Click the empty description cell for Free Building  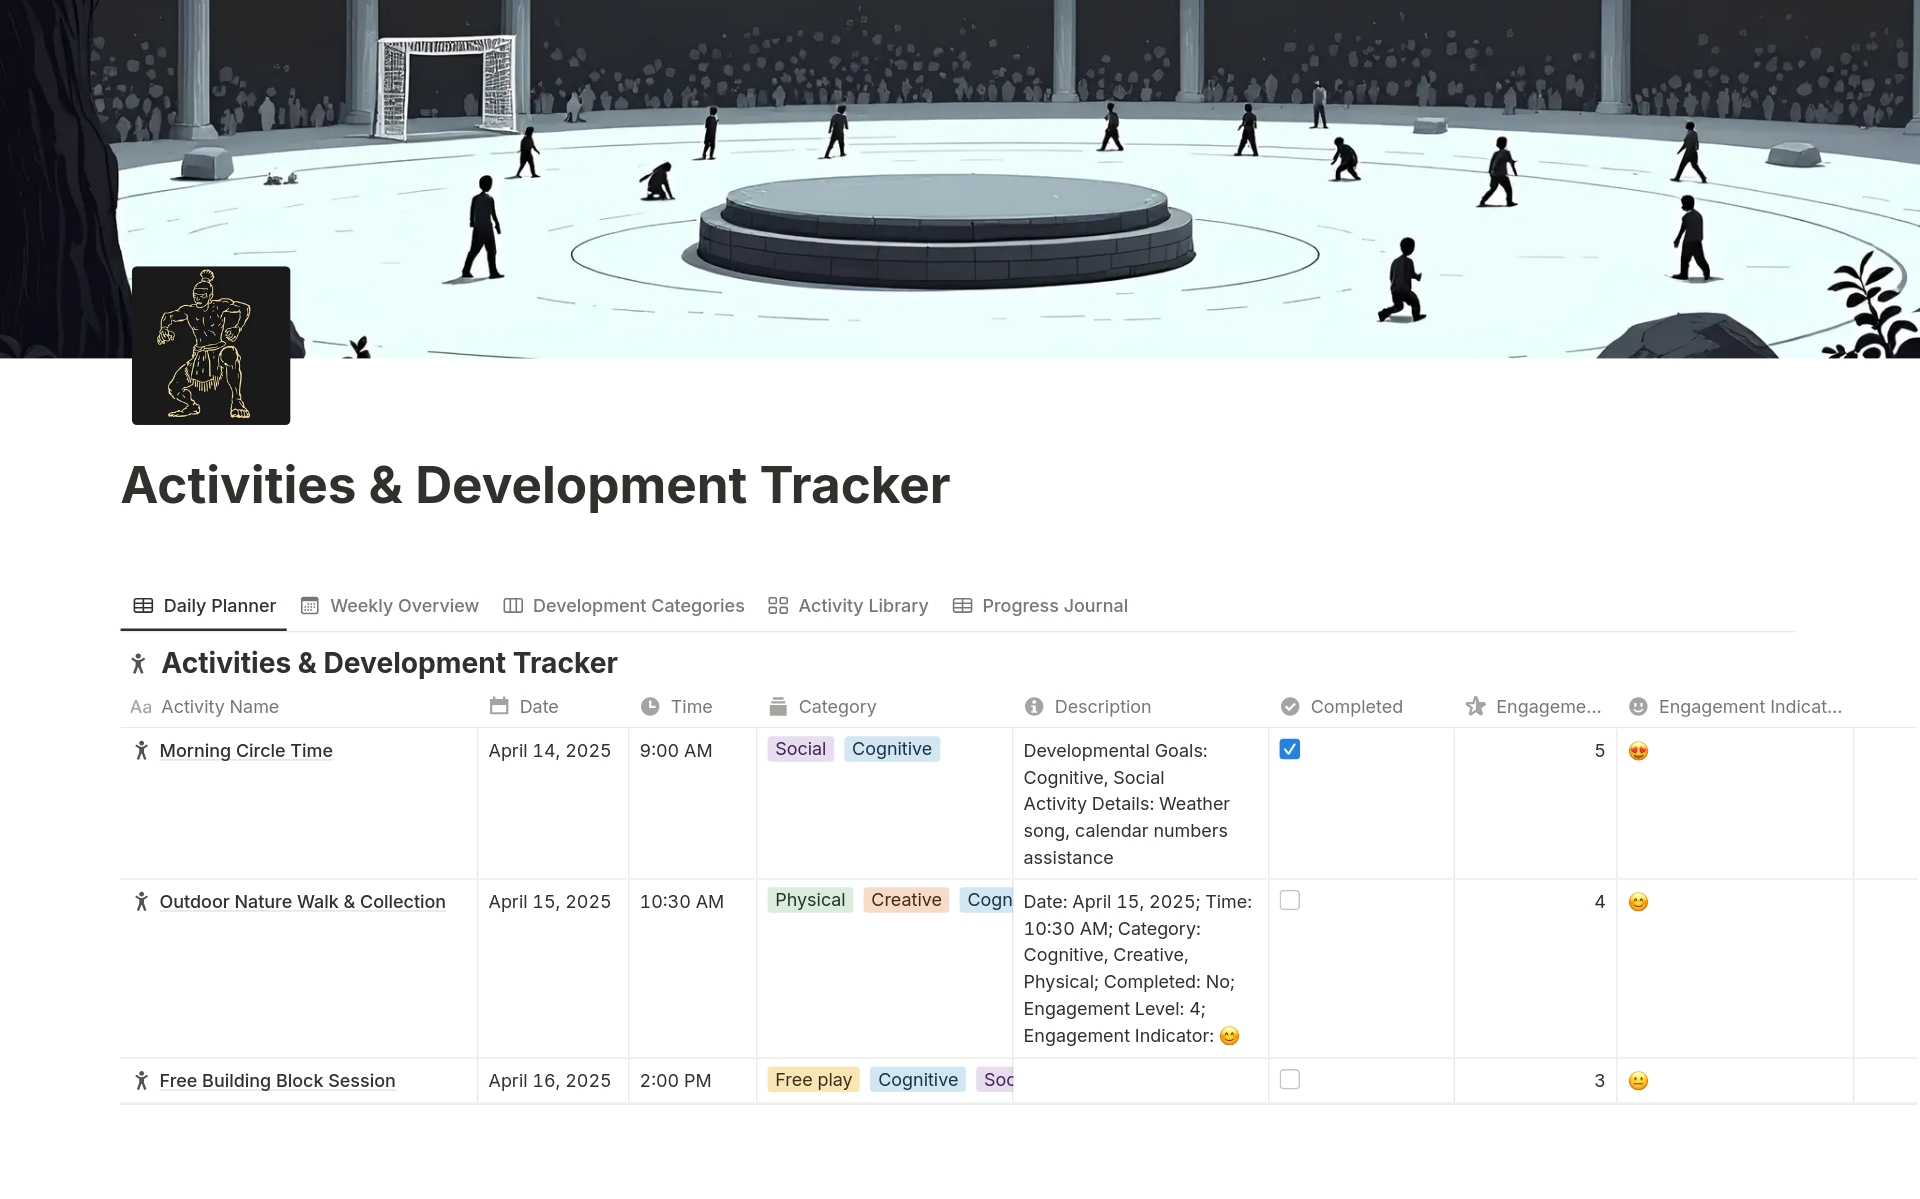pos(1140,1081)
